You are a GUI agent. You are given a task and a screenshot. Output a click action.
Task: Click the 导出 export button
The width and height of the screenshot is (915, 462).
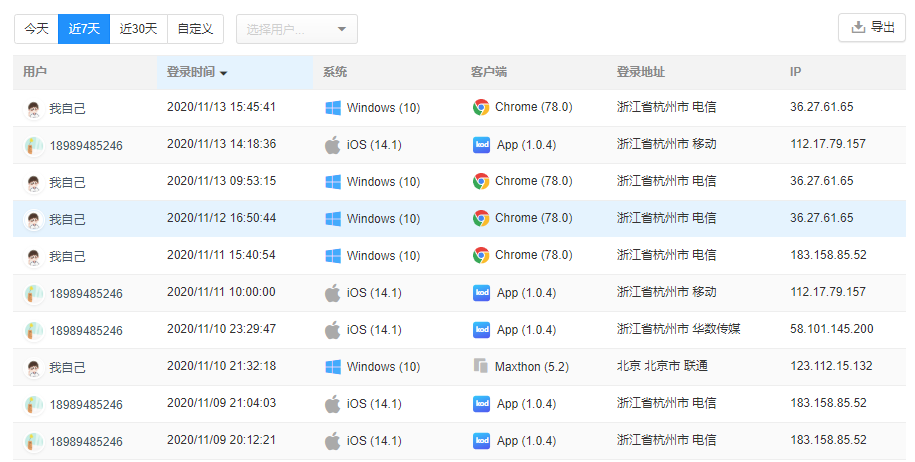click(871, 28)
